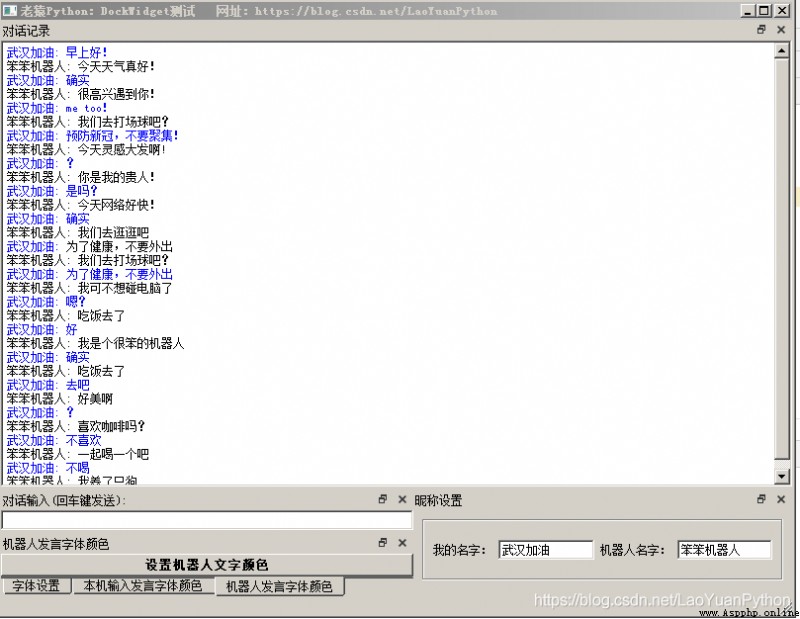
Task: Click the message 武汉加油: 是吗?
Action: 52,191
